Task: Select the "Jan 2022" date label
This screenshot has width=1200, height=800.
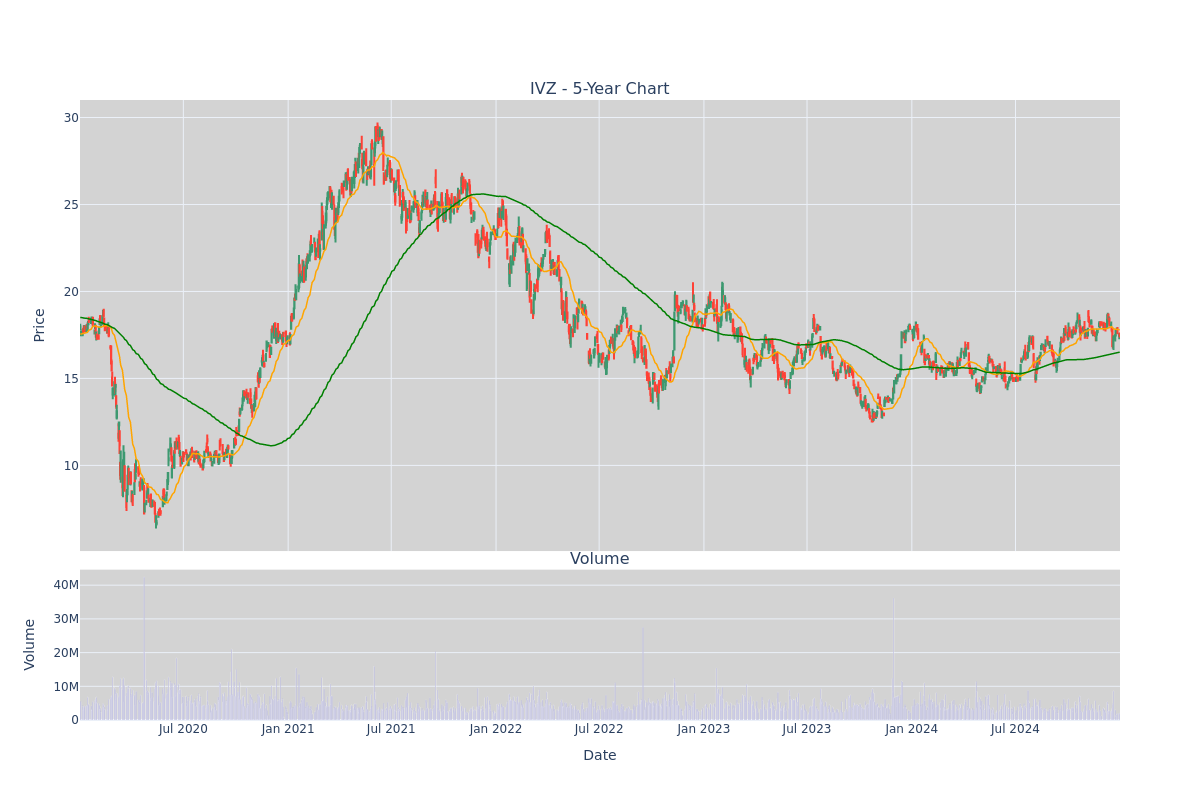Action: 496,729
